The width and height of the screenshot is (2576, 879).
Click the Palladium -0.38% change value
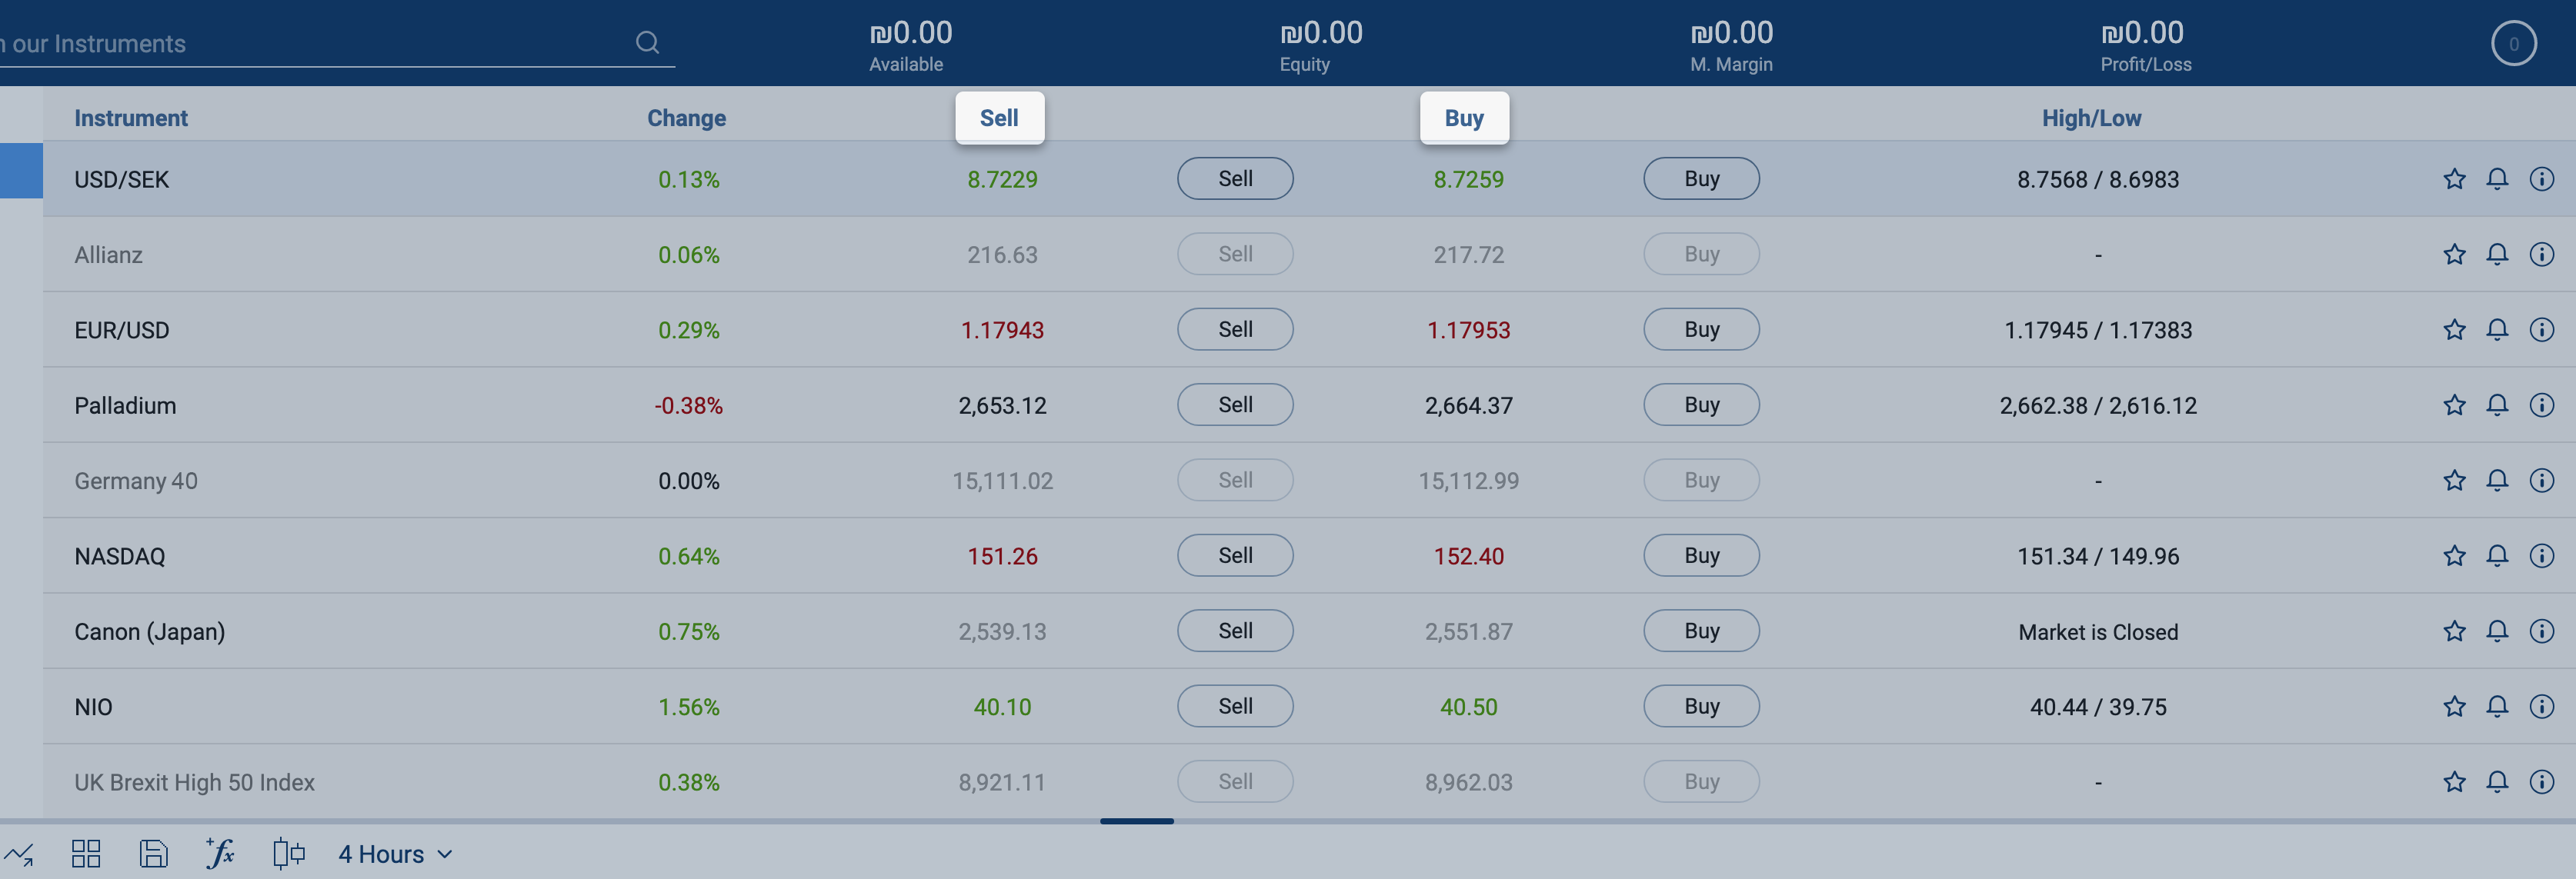click(x=688, y=405)
